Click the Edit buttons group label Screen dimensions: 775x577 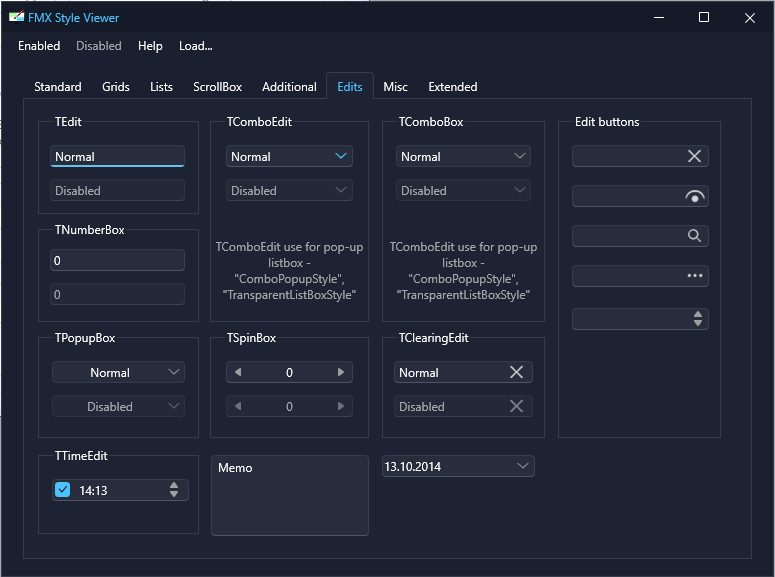pos(607,122)
